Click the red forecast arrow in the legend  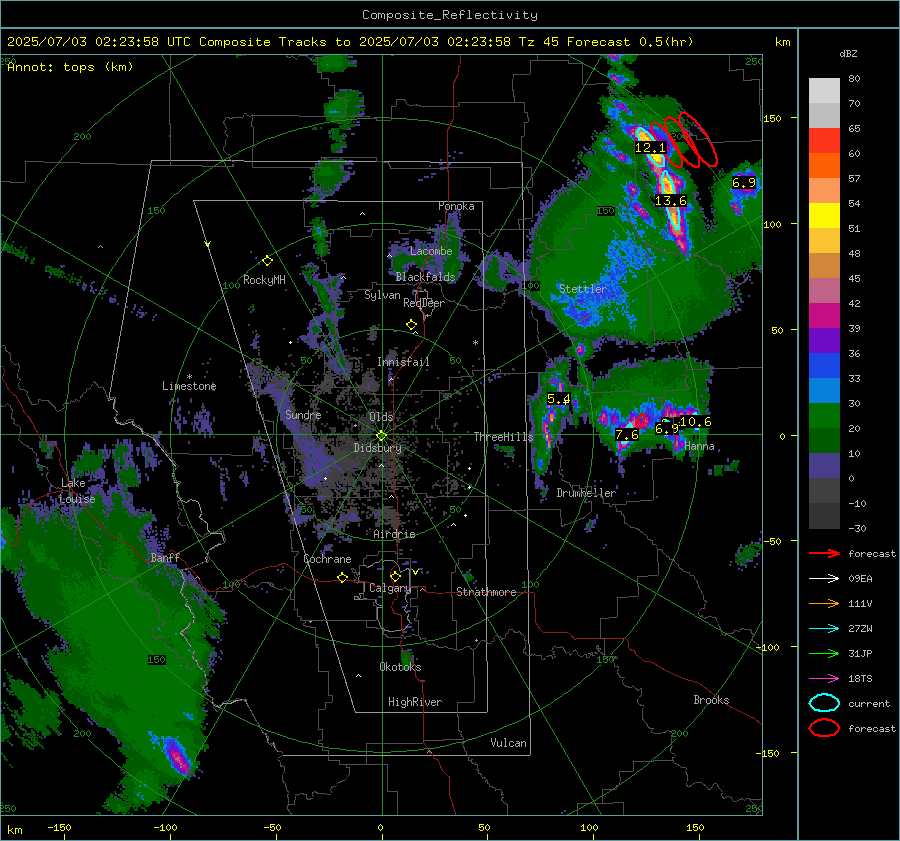(824, 553)
